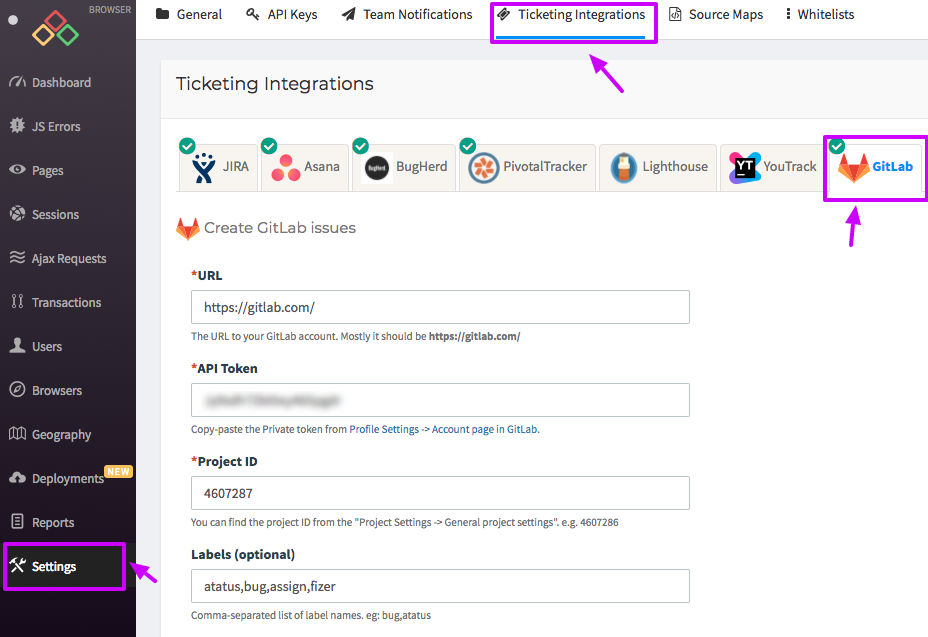Open the Geography section
The image size is (928, 637).
[x=60, y=433]
